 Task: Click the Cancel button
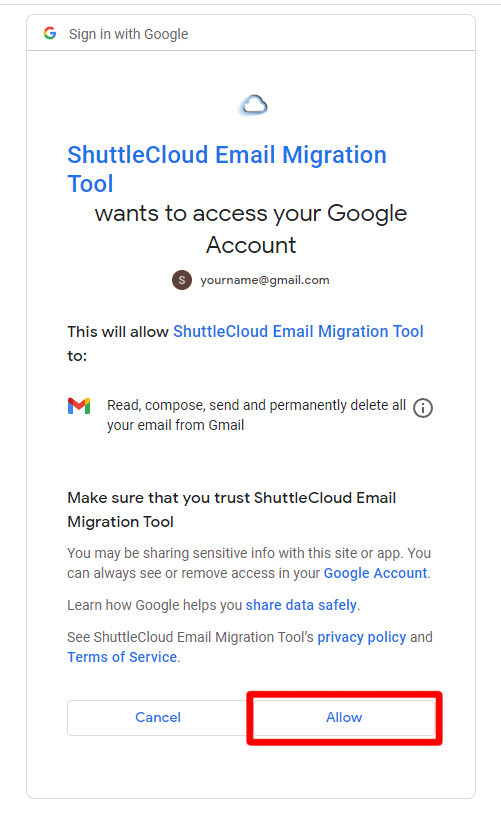click(158, 717)
